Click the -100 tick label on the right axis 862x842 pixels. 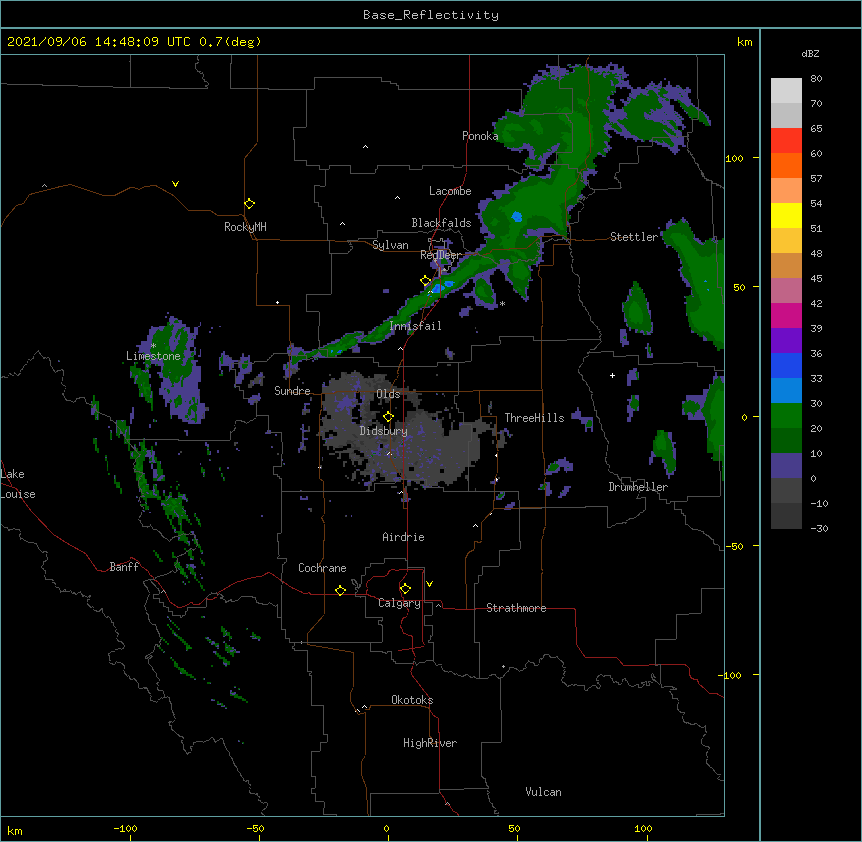pos(731,675)
